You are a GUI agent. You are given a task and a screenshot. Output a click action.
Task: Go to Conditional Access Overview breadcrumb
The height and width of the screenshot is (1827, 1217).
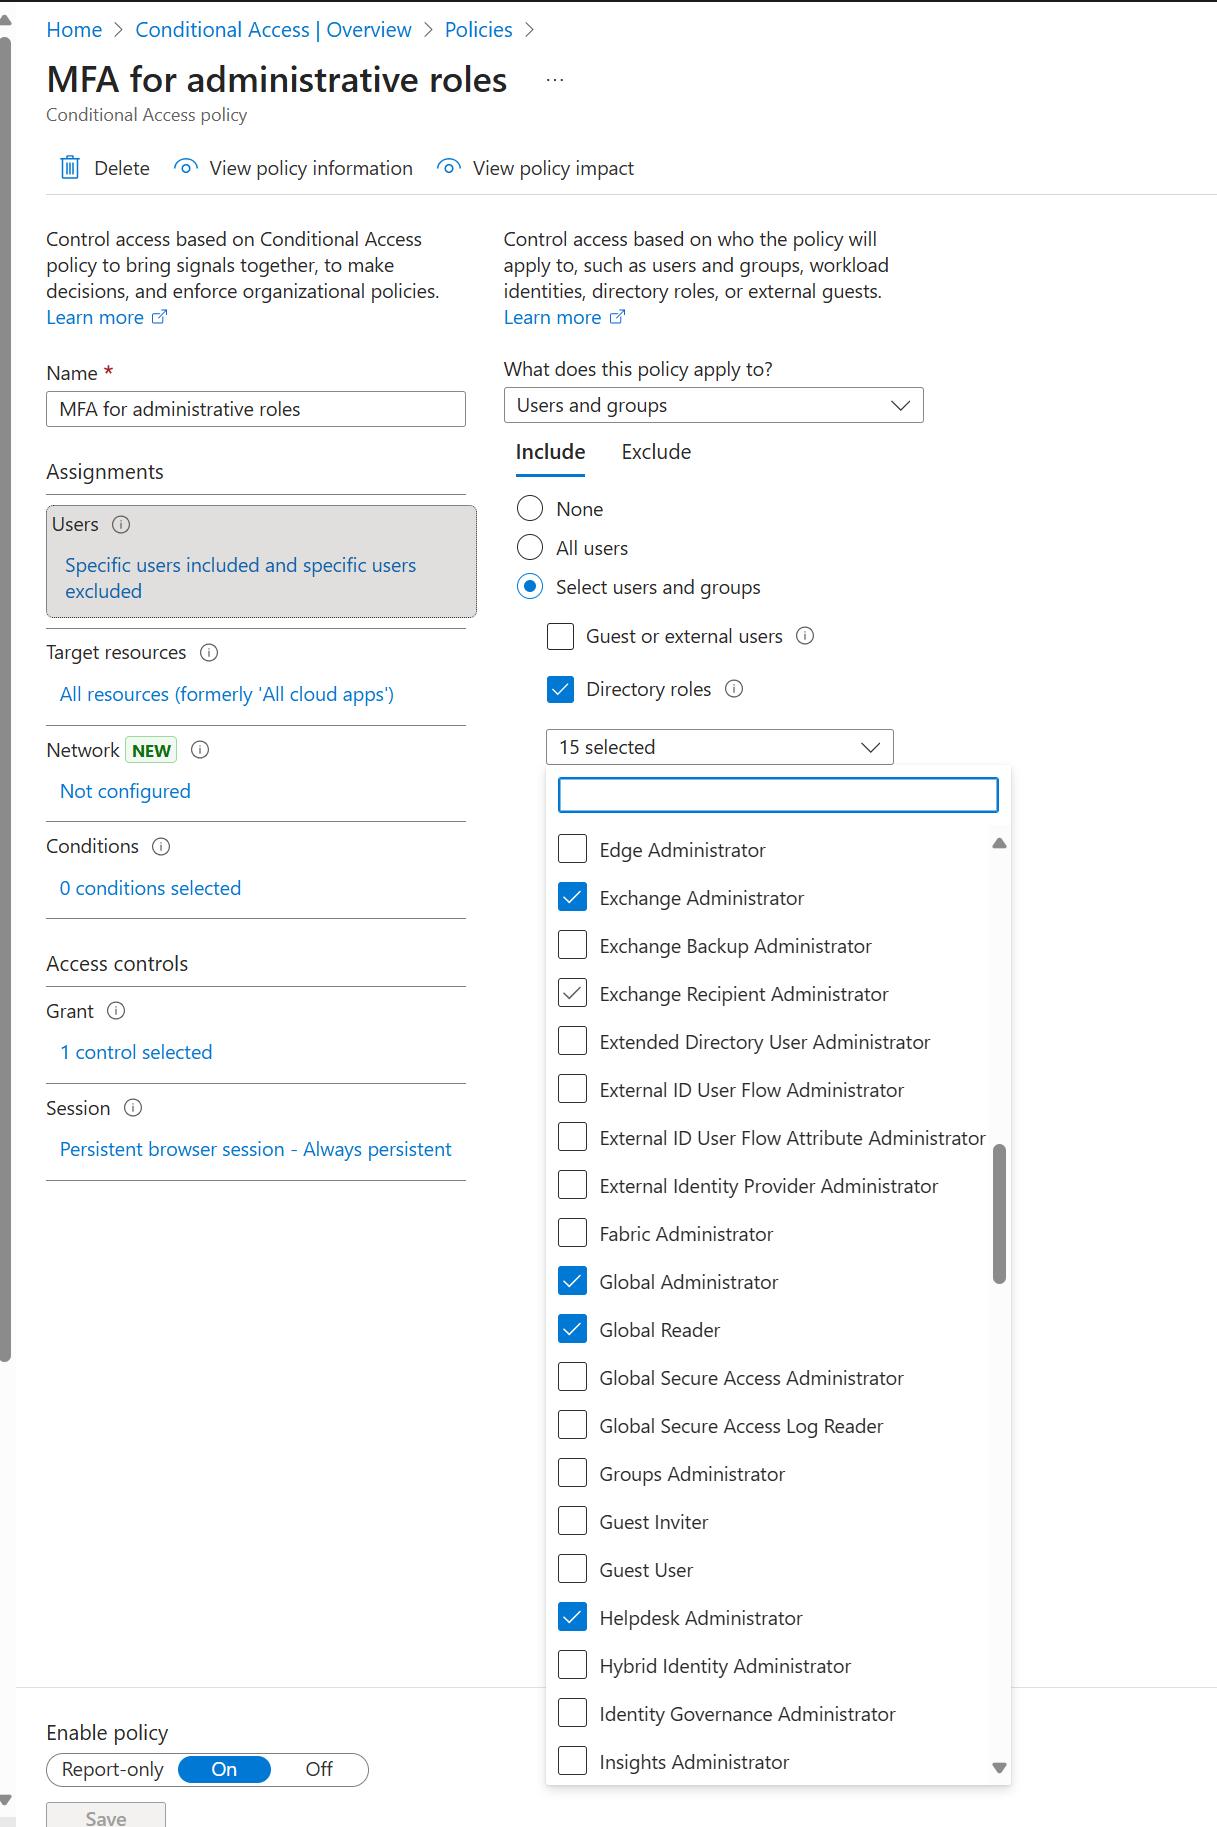coord(273,30)
